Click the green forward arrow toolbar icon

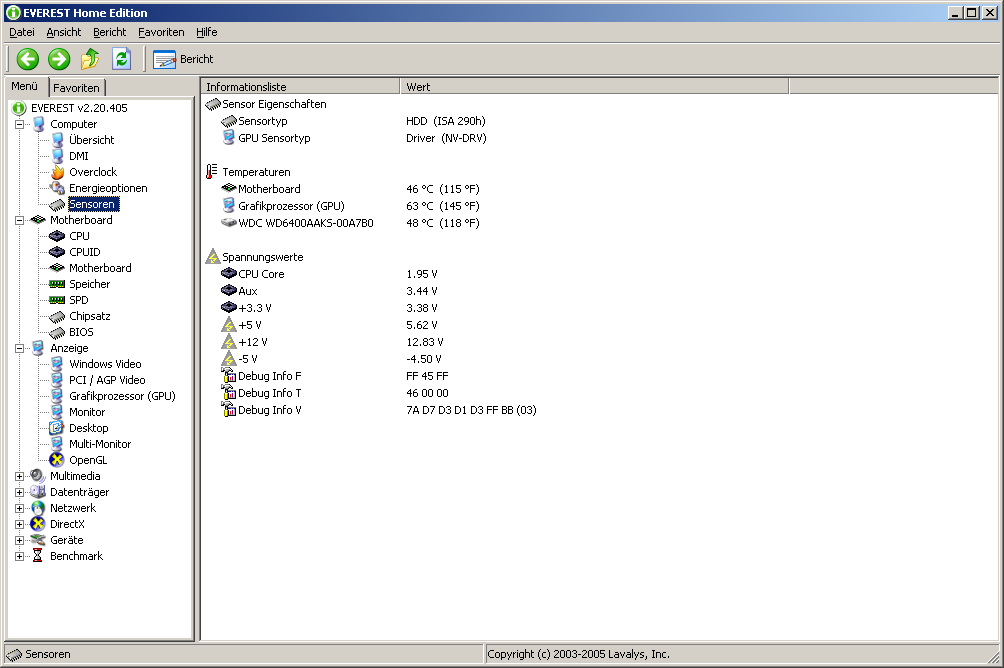pyautogui.click(x=59, y=59)
